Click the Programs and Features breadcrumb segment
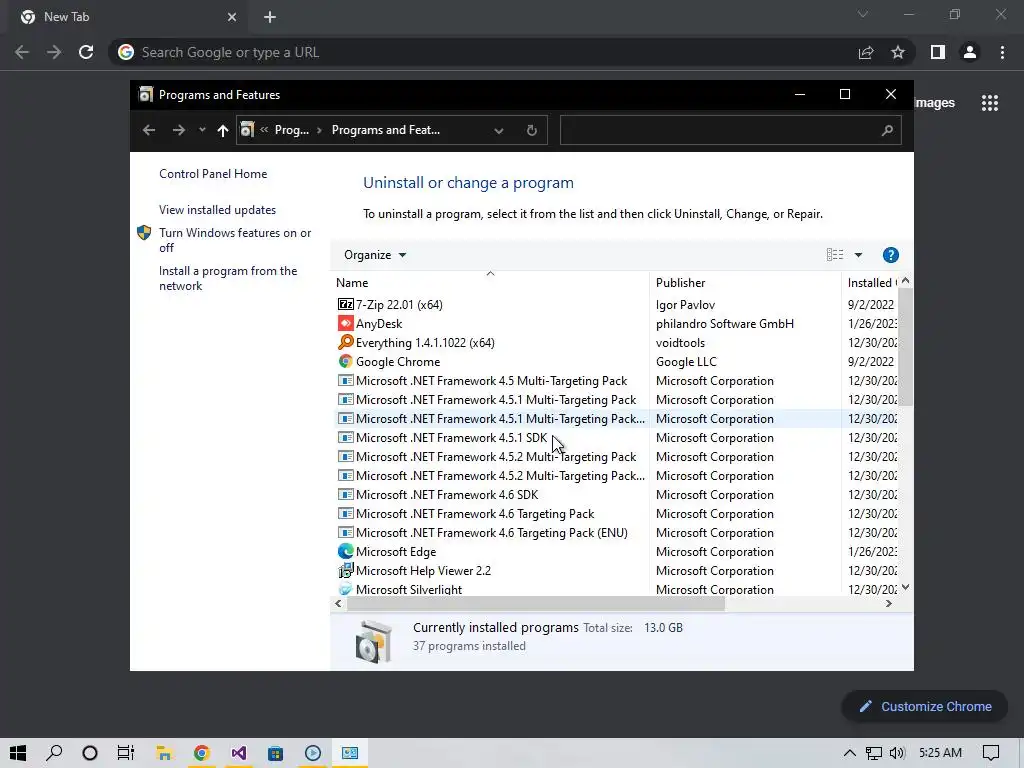 (385, 130)
